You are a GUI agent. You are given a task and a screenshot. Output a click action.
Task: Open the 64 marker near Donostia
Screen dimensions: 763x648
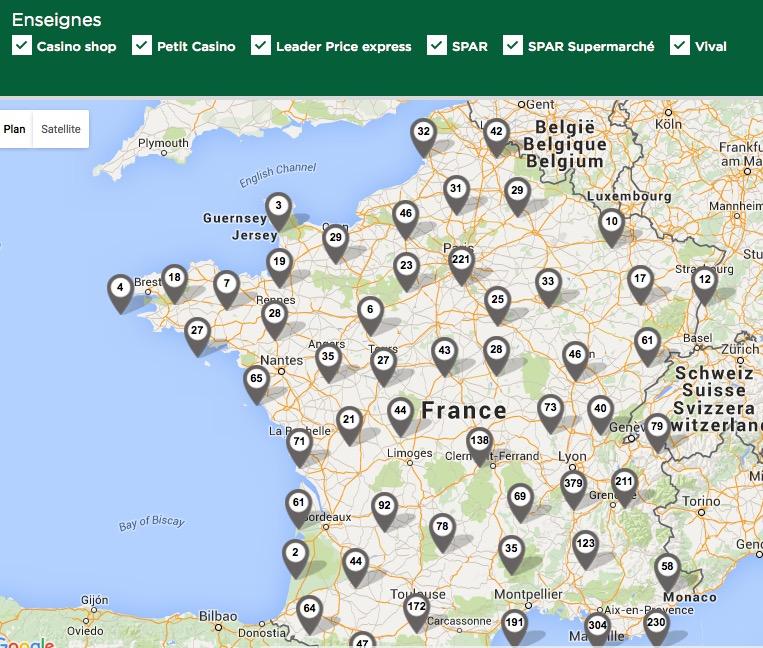[x=309, y=614]
